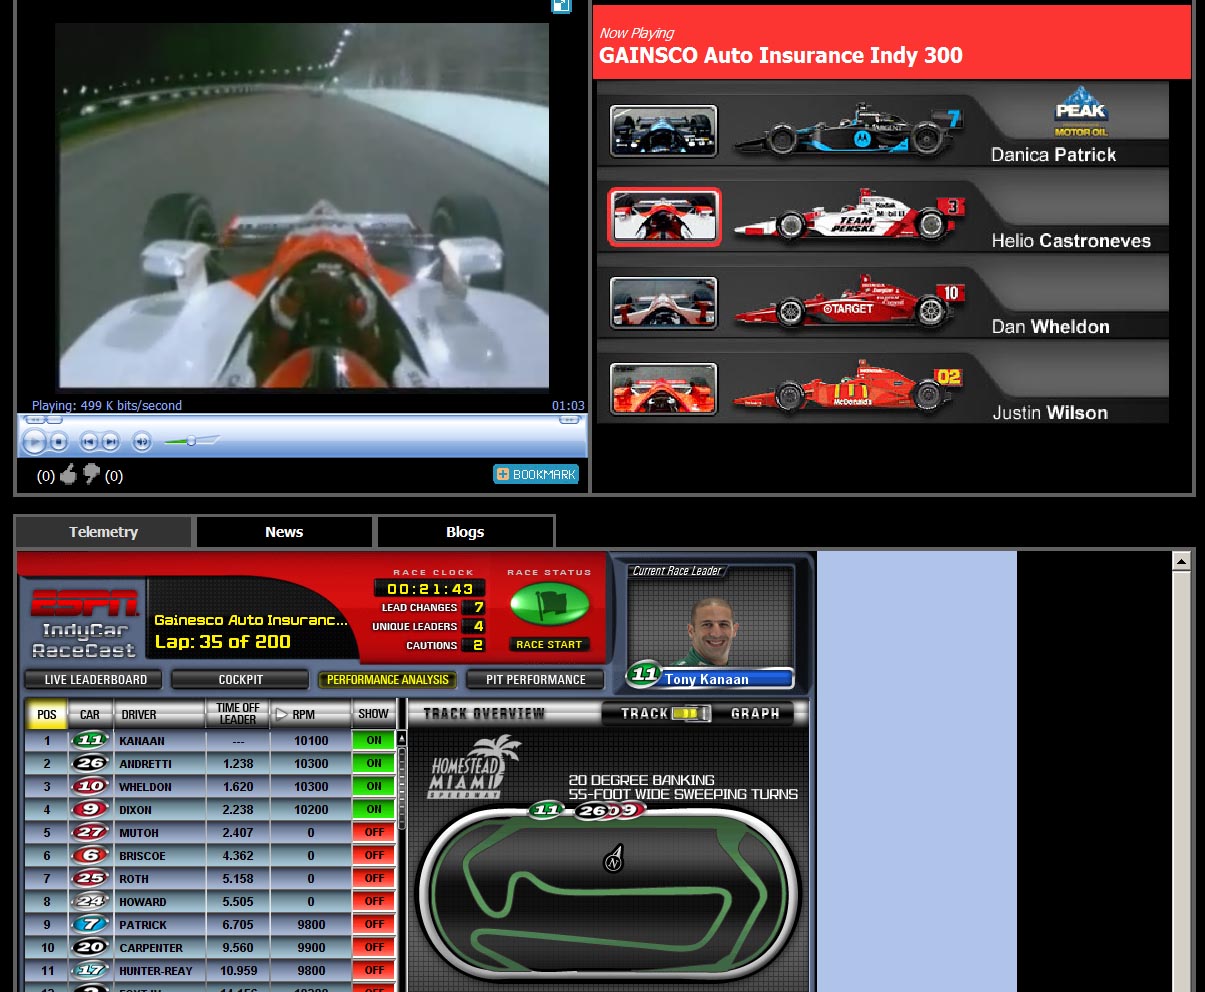
Task: Click the green flag race status icon
Action: click(550, 604)
